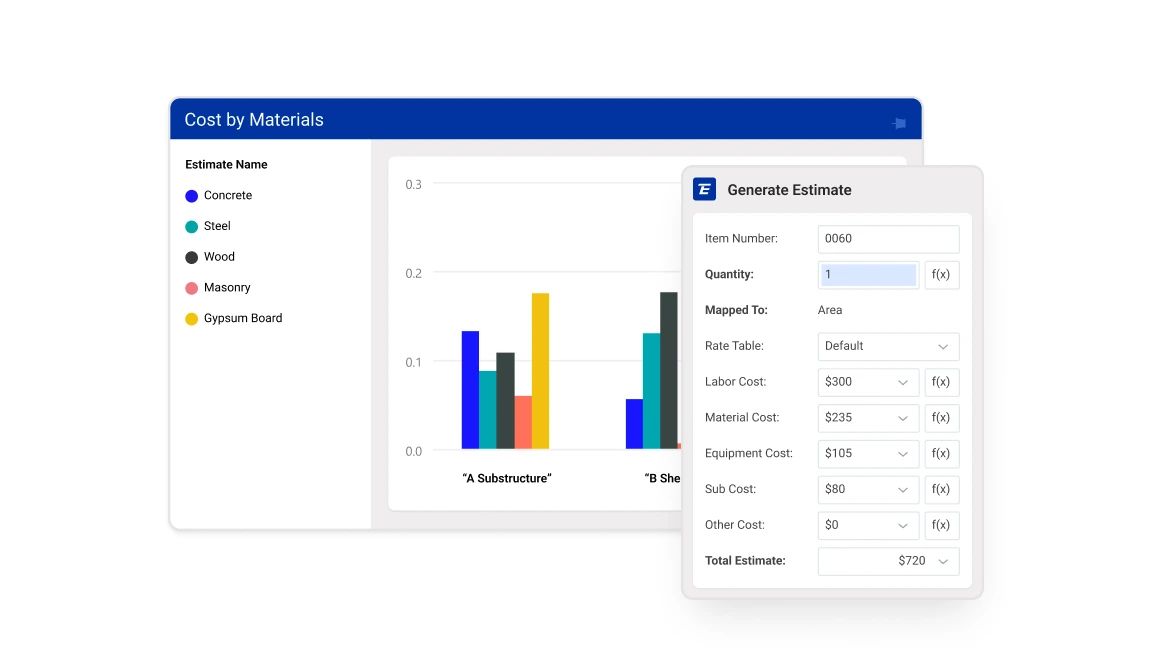Click the pin icon in Cost by Materials header
The height and width of the screenshot is (660, 1152).
click(899, 123)
